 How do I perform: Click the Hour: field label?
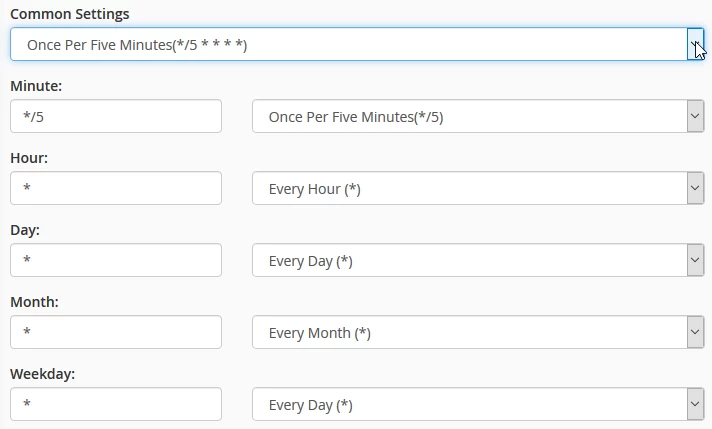[29, 158]
